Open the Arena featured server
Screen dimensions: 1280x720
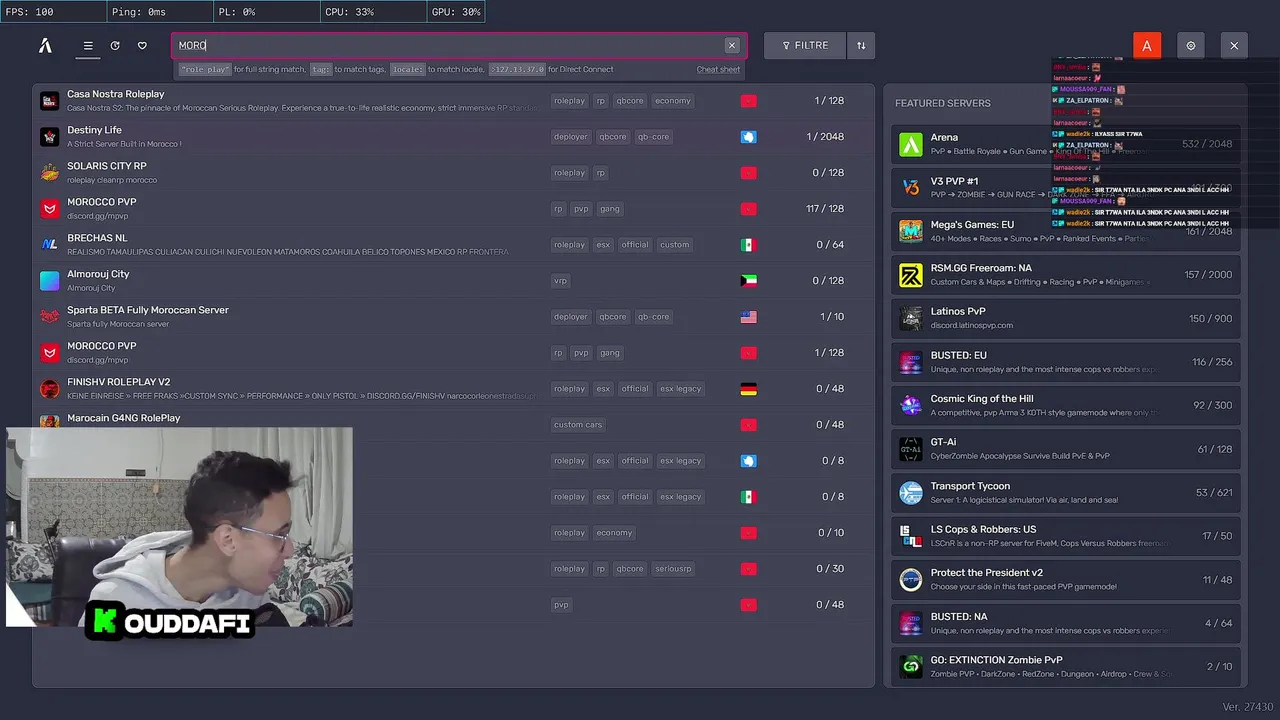pyautogui.click(x=1066, y=144)
